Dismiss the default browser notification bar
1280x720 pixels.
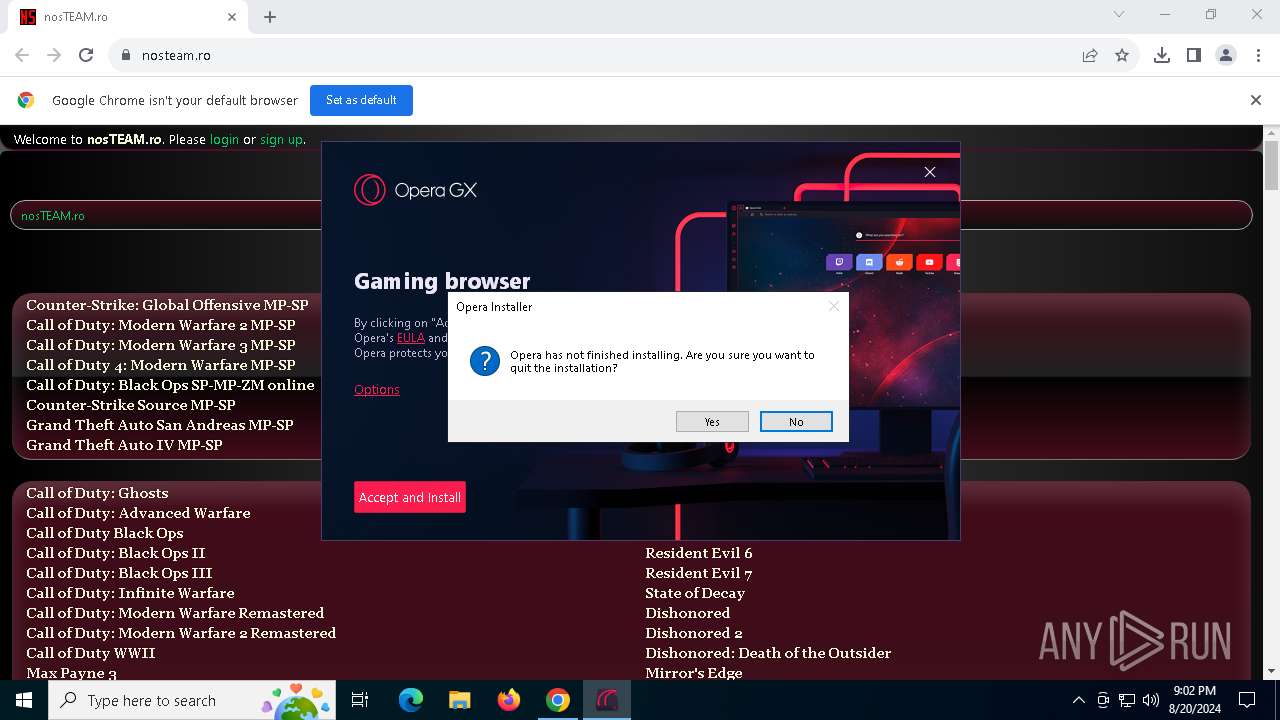coord(1256,100)
